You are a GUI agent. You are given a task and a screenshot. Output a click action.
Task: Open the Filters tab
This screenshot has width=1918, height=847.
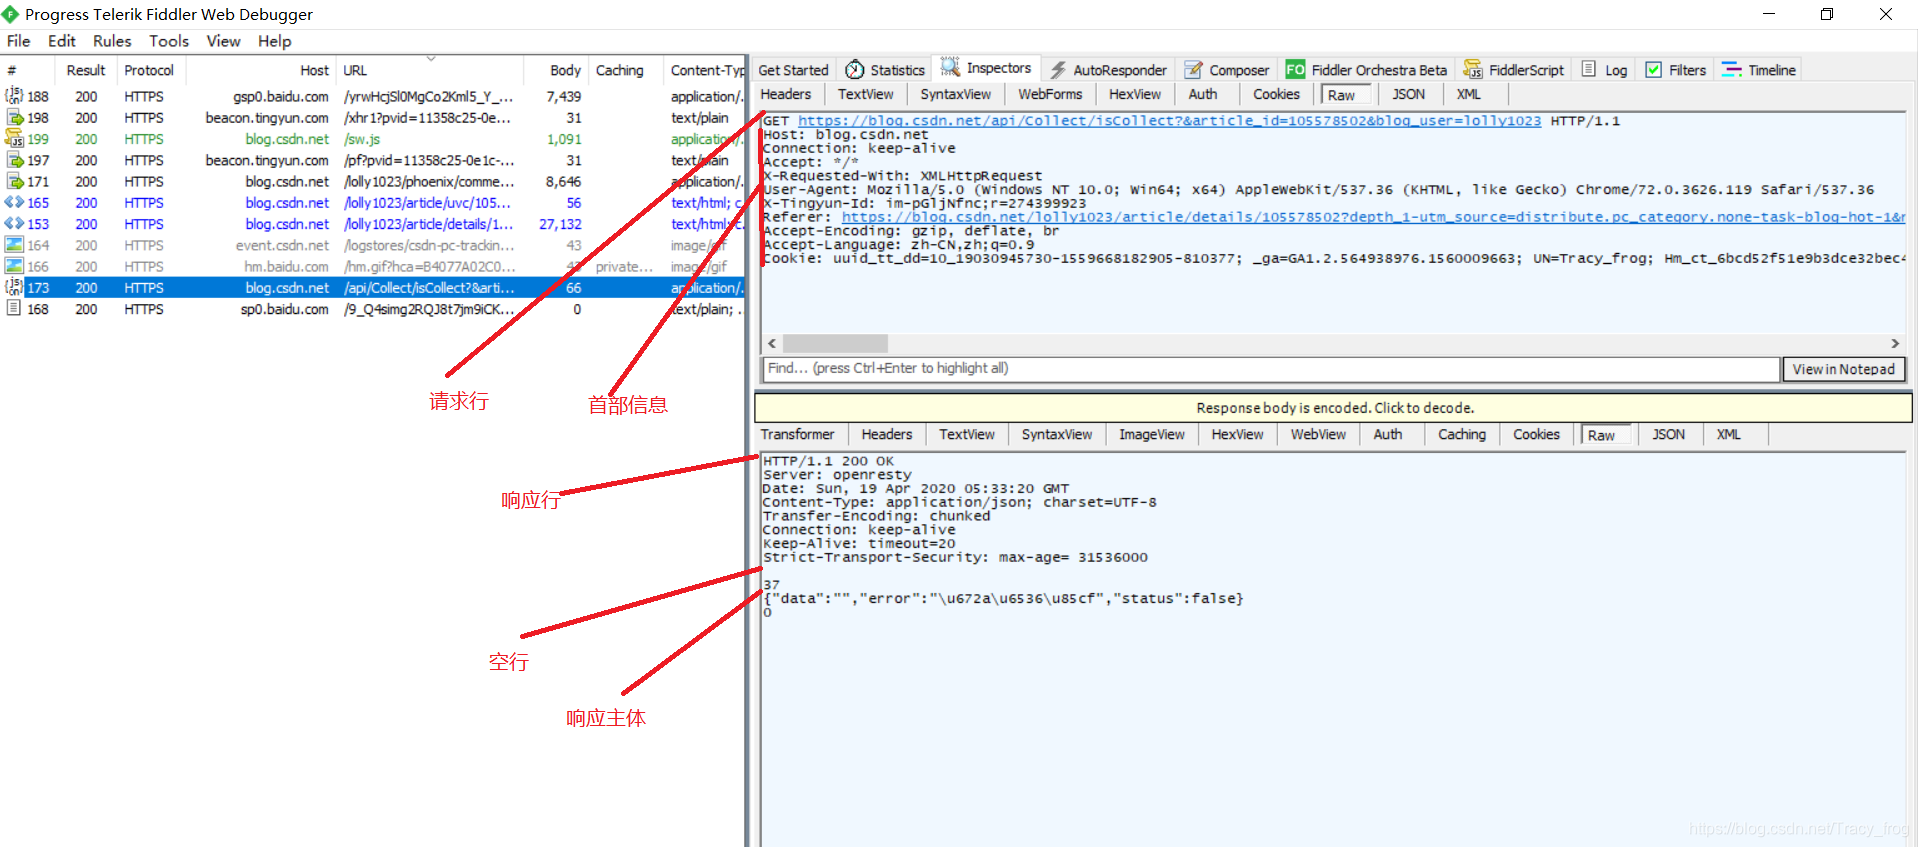click(1676, 70)
